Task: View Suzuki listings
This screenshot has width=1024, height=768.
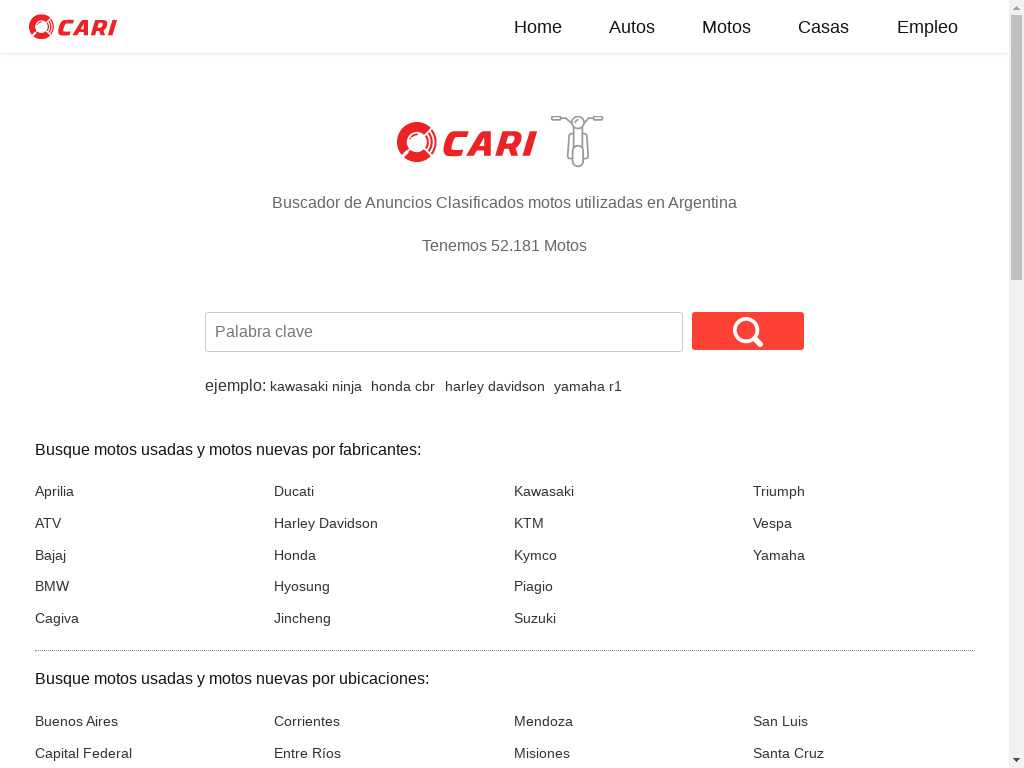Action: point(535,618)
